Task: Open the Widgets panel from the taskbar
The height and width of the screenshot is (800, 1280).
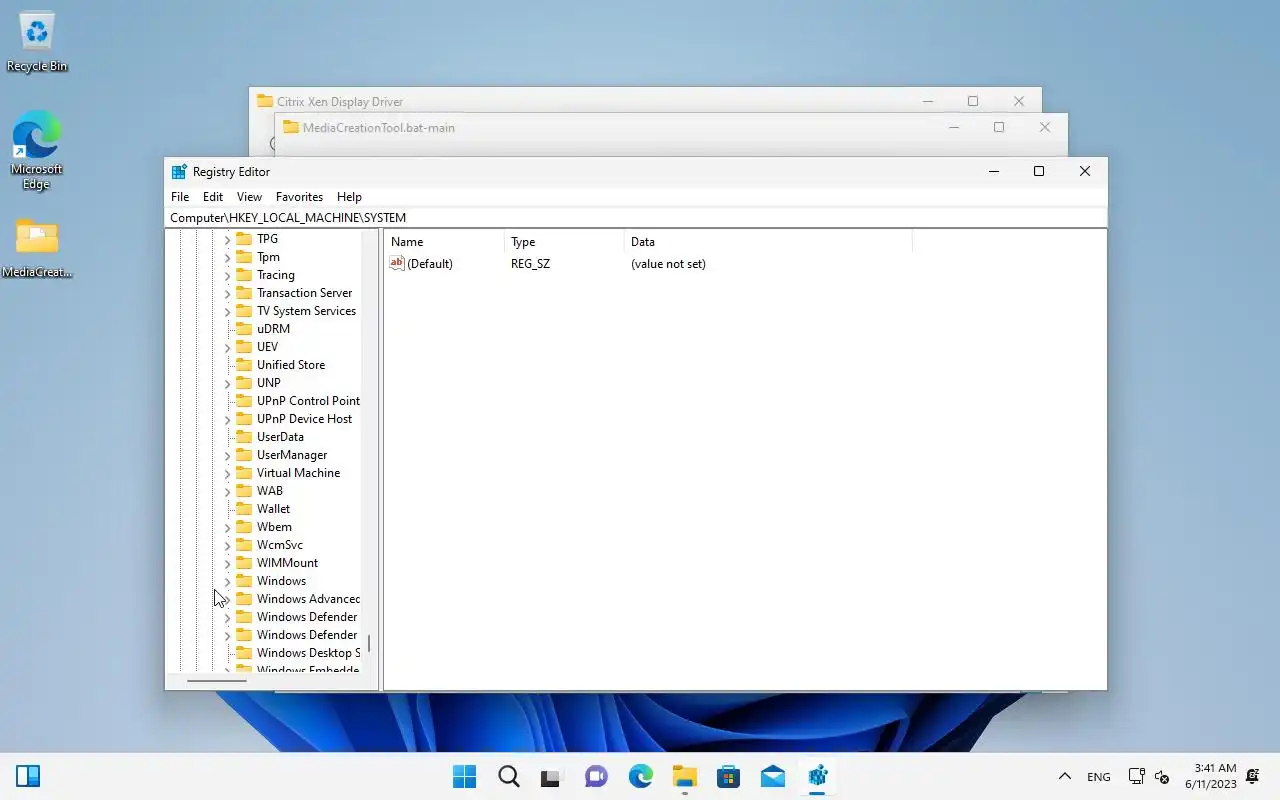Action: tap(28, 776)
